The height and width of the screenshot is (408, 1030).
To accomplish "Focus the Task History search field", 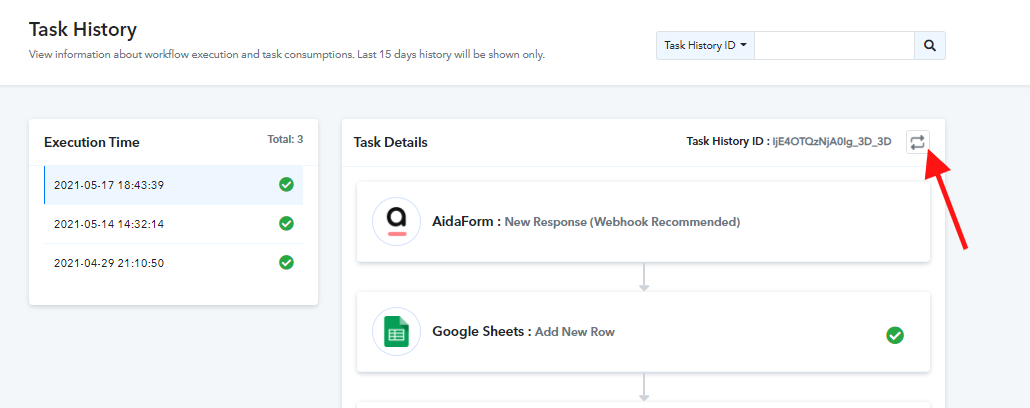I will pyautogui.click(x=834, y=46).
